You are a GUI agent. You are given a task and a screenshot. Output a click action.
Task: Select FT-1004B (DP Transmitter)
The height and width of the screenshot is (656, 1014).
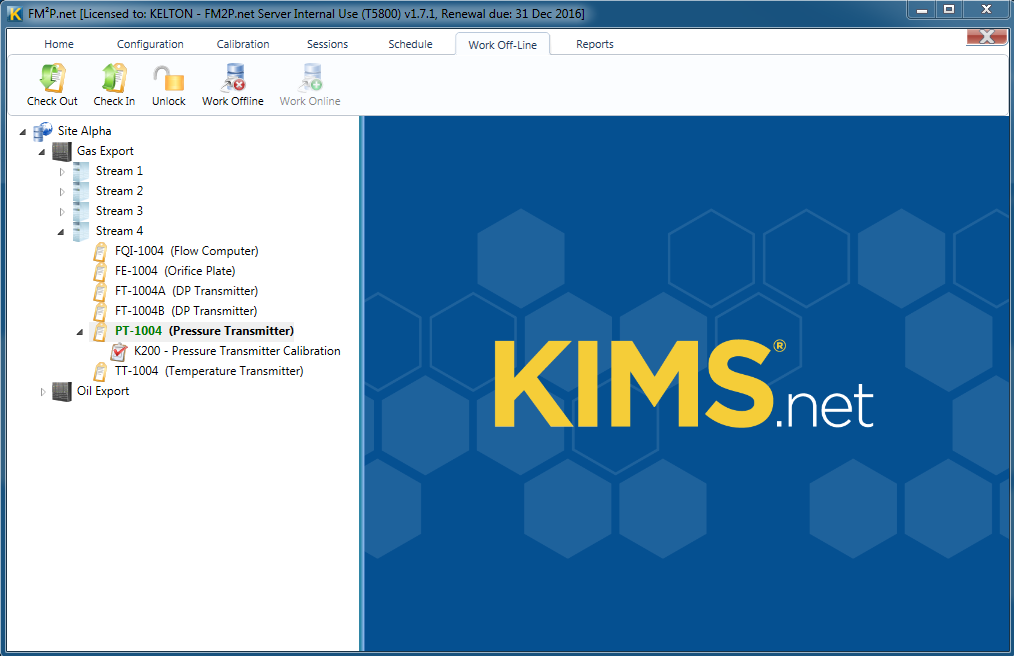point(186,311)
